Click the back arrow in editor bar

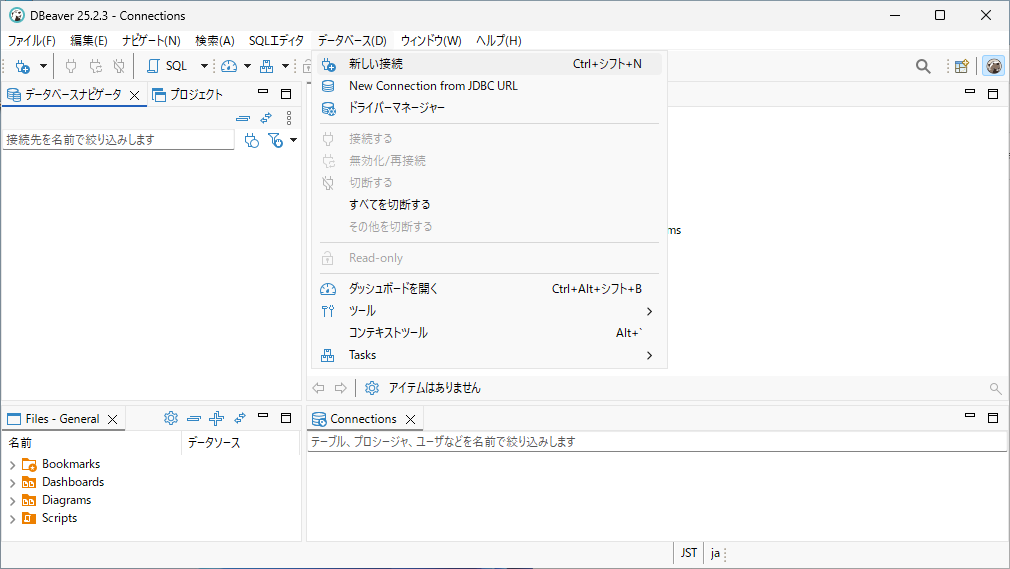pos(319,388)
